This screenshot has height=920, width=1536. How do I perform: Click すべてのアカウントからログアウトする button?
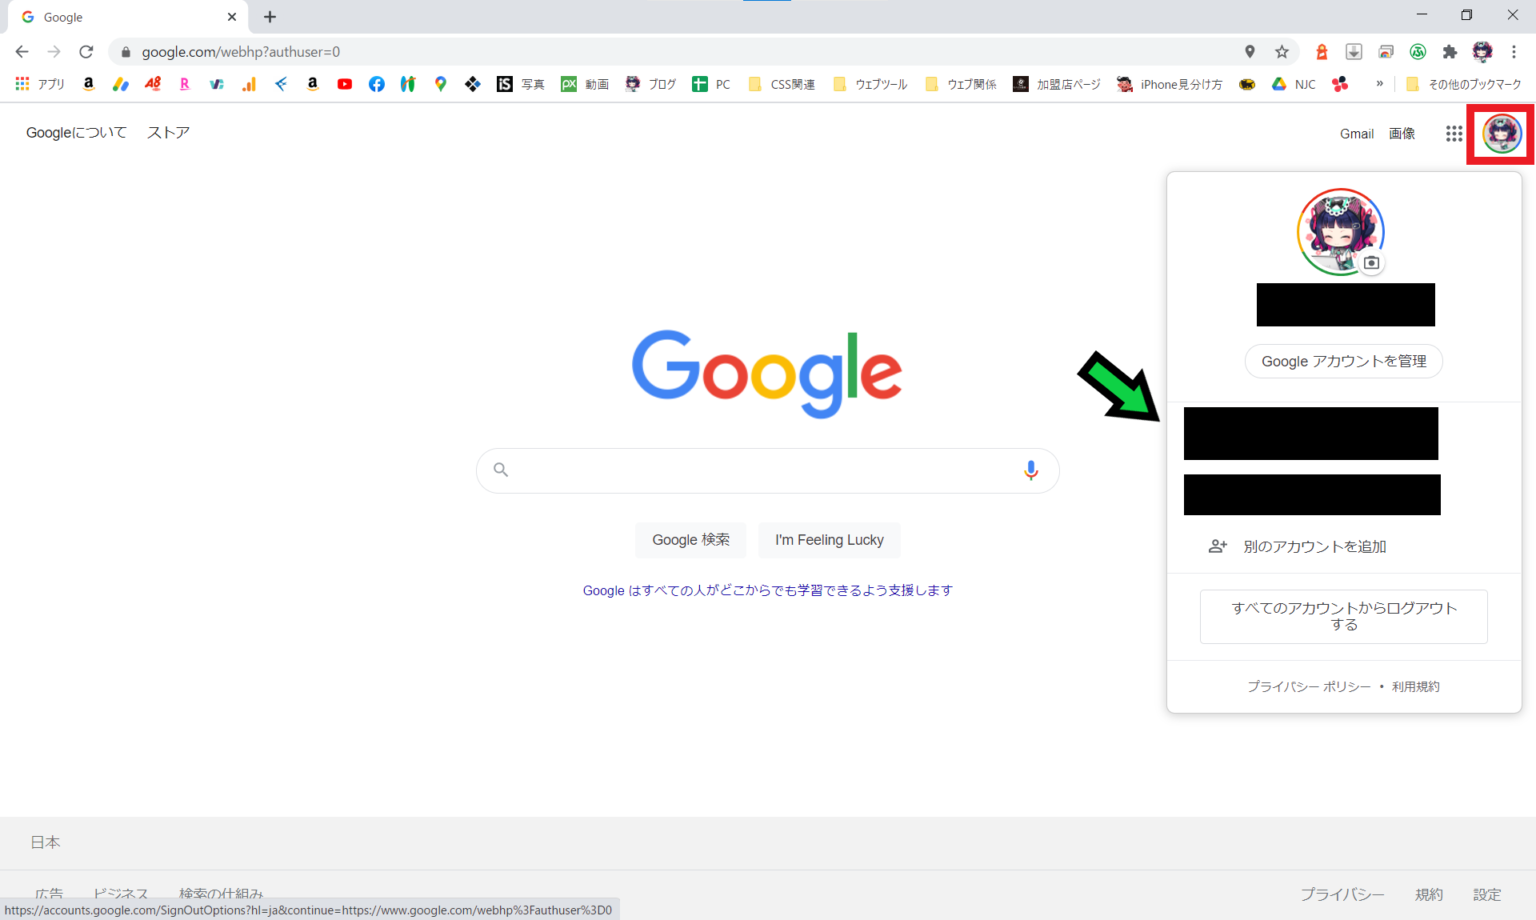1343,616
